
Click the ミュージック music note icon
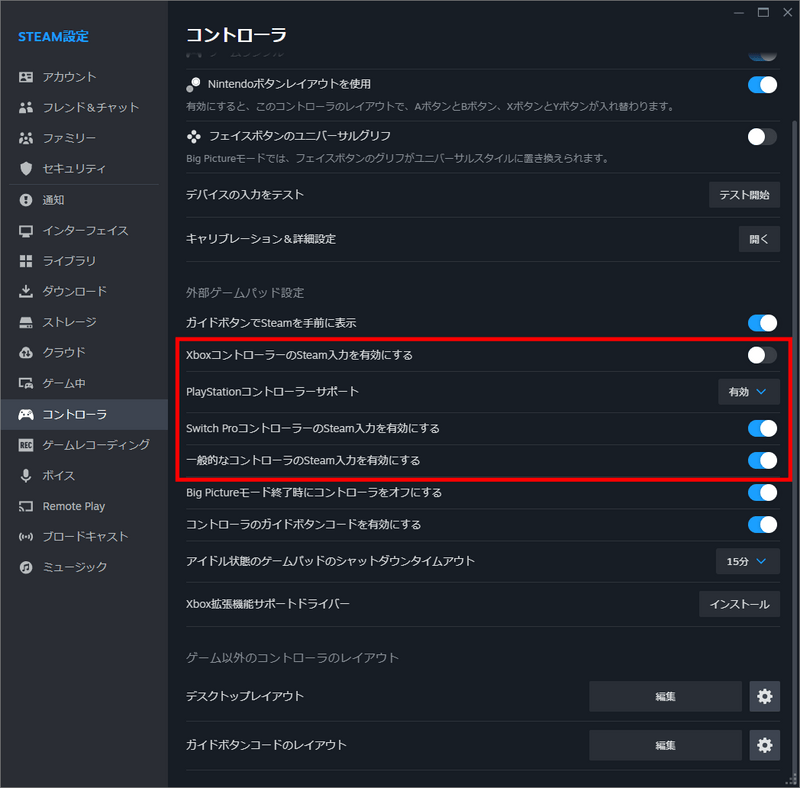click(x=24, y=567)
